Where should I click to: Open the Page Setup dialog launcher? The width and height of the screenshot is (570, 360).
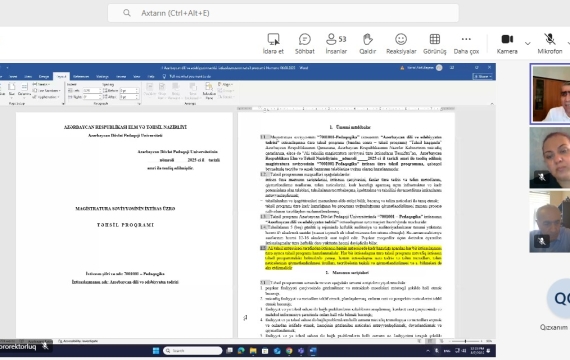pos(63,104)
